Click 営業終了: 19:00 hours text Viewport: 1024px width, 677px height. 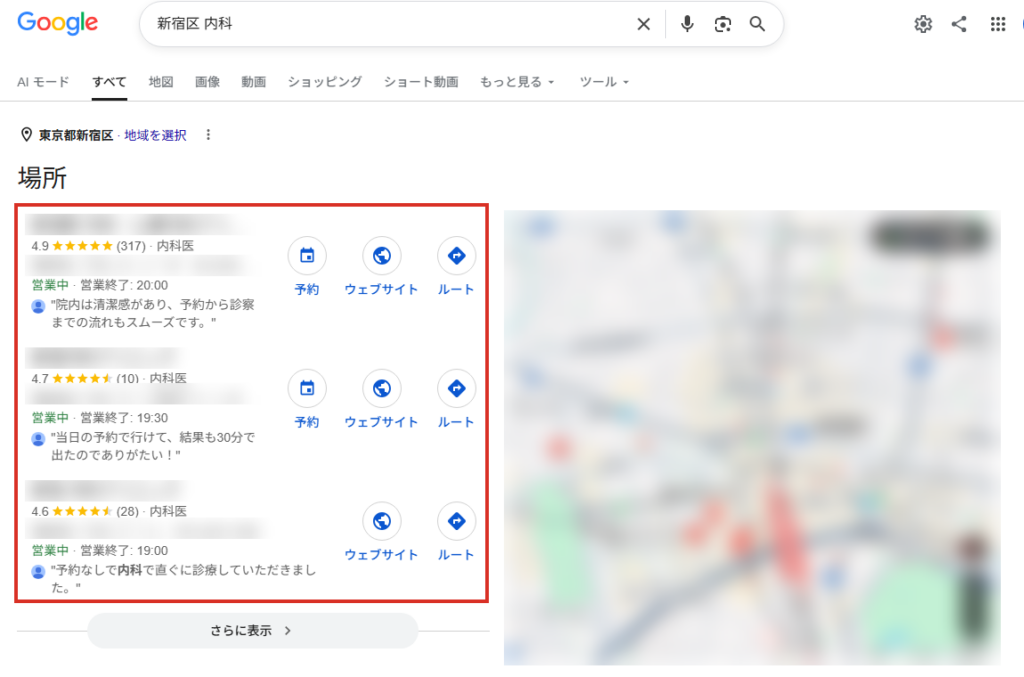[123, 551]
